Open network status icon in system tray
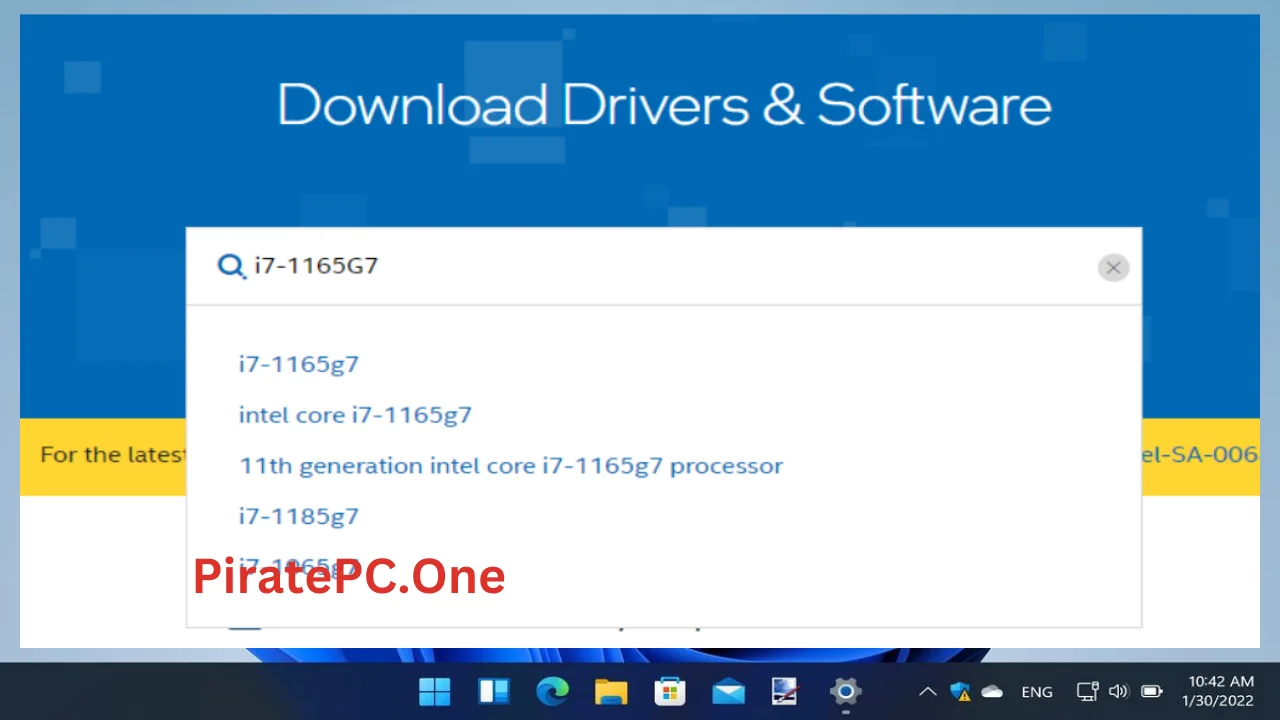 tap(1088, 691)
